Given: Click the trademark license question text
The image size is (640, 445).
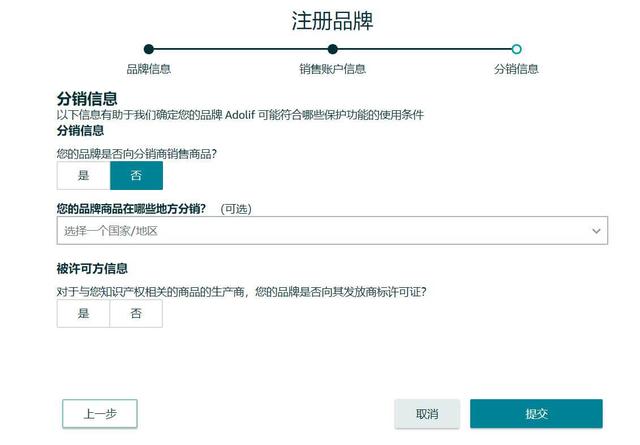Looking at the screenshot, I should tap(242, 292).
